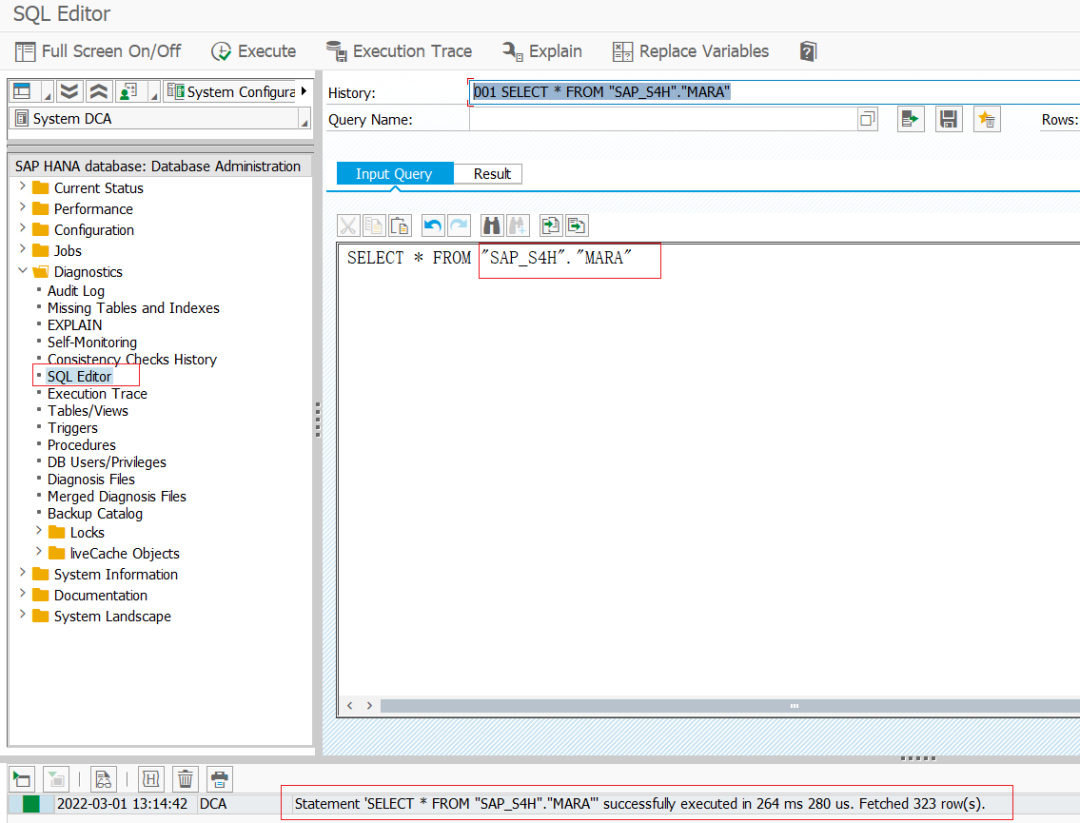Image resolution: width=1080 pixels, height=823 pixels.
Task: Click the trash delete icon in log toolbar
Action: click(x=185, y=780)
